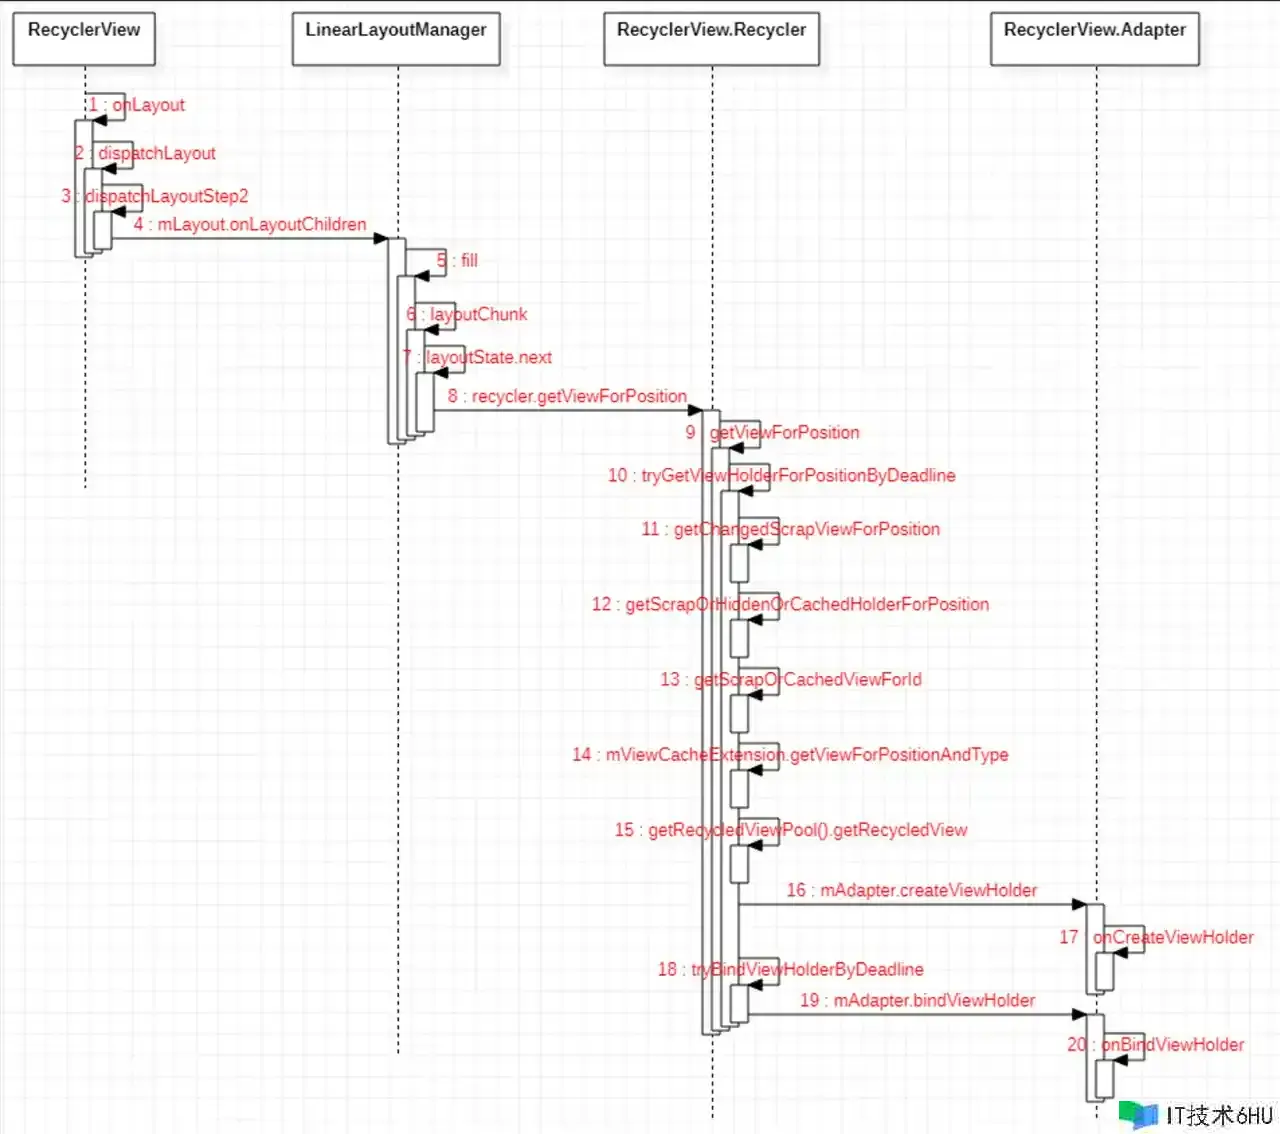Click '15 : getRecycledViewPool().getRecycledView' label
Image resolution: width=1280 pixels, height=1134 pixels.
click(x=791, y=829)
